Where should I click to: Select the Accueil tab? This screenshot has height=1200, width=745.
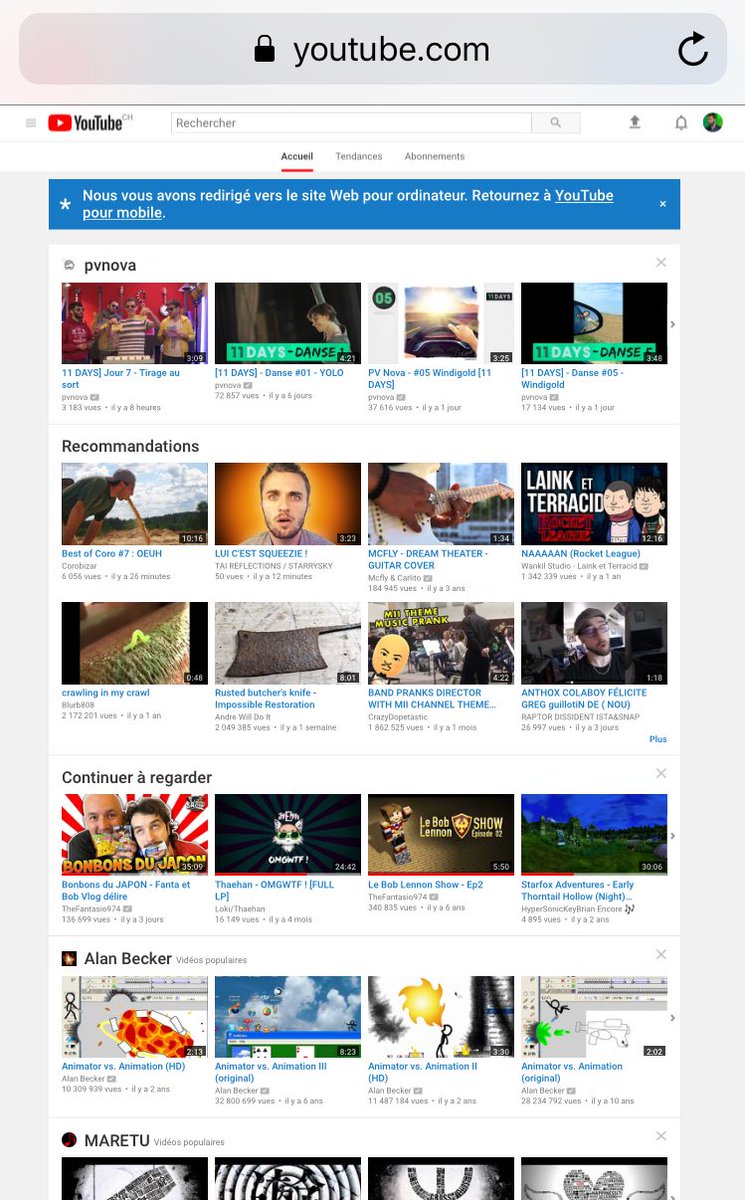(x=297, y=156)
